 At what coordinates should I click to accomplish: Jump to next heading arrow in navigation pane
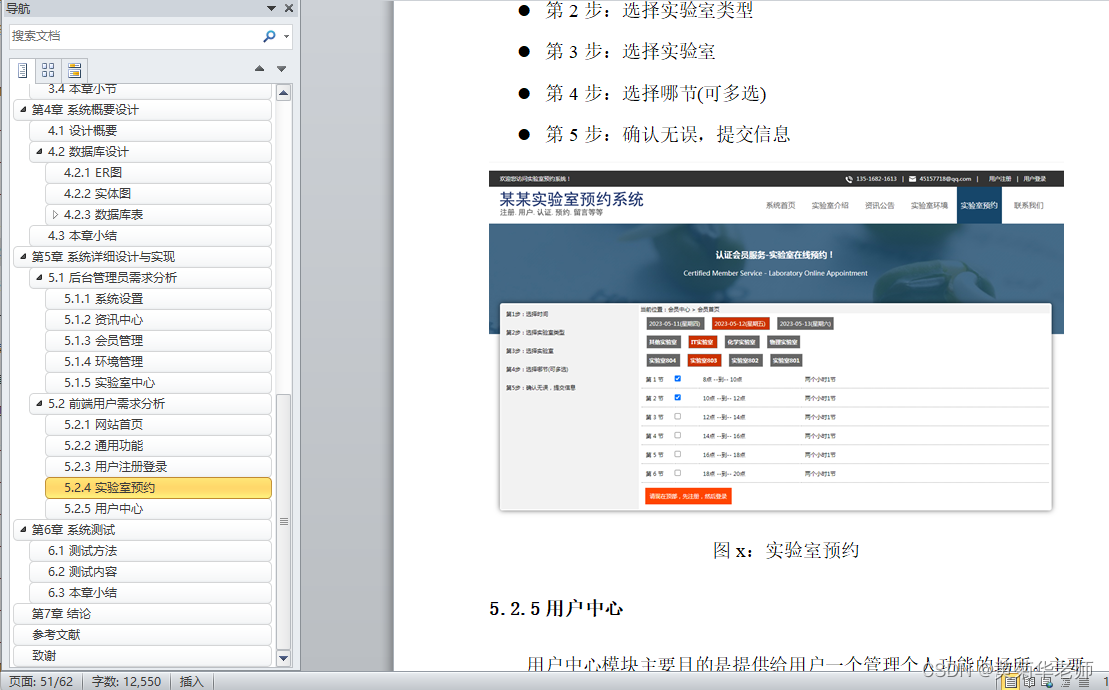point(281,70)
